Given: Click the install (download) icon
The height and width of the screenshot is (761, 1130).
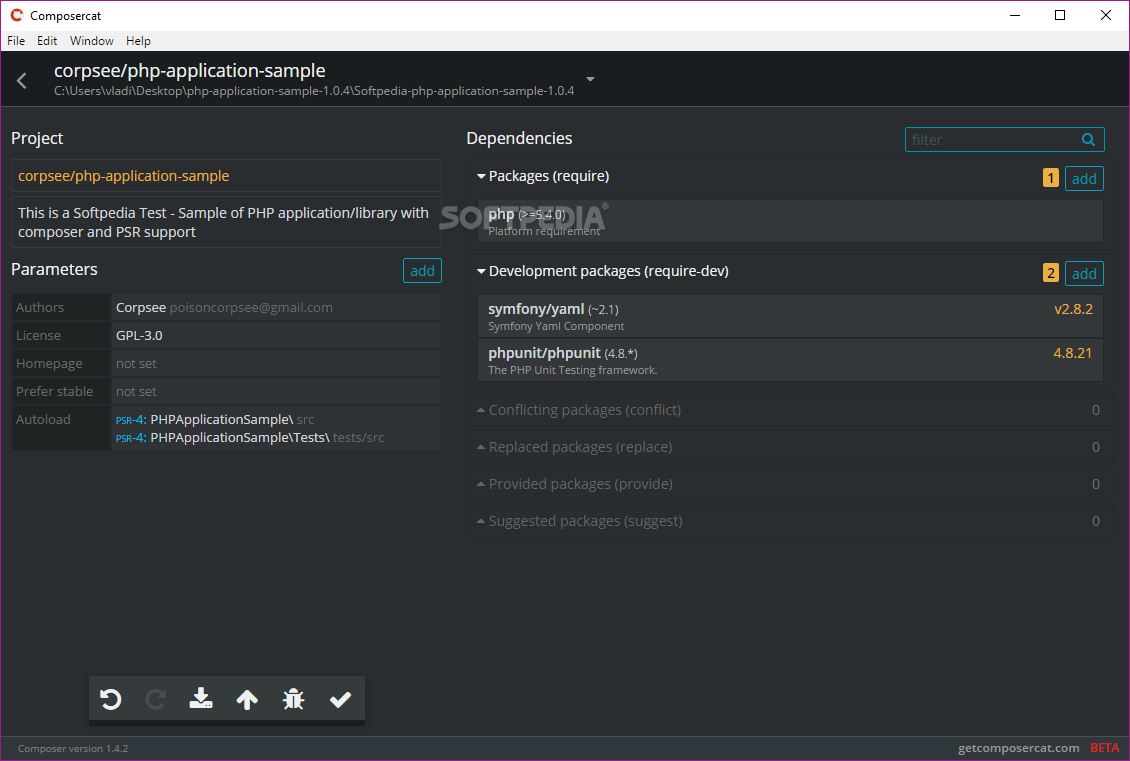Looking at the screenshot, I should coord(201,698).
